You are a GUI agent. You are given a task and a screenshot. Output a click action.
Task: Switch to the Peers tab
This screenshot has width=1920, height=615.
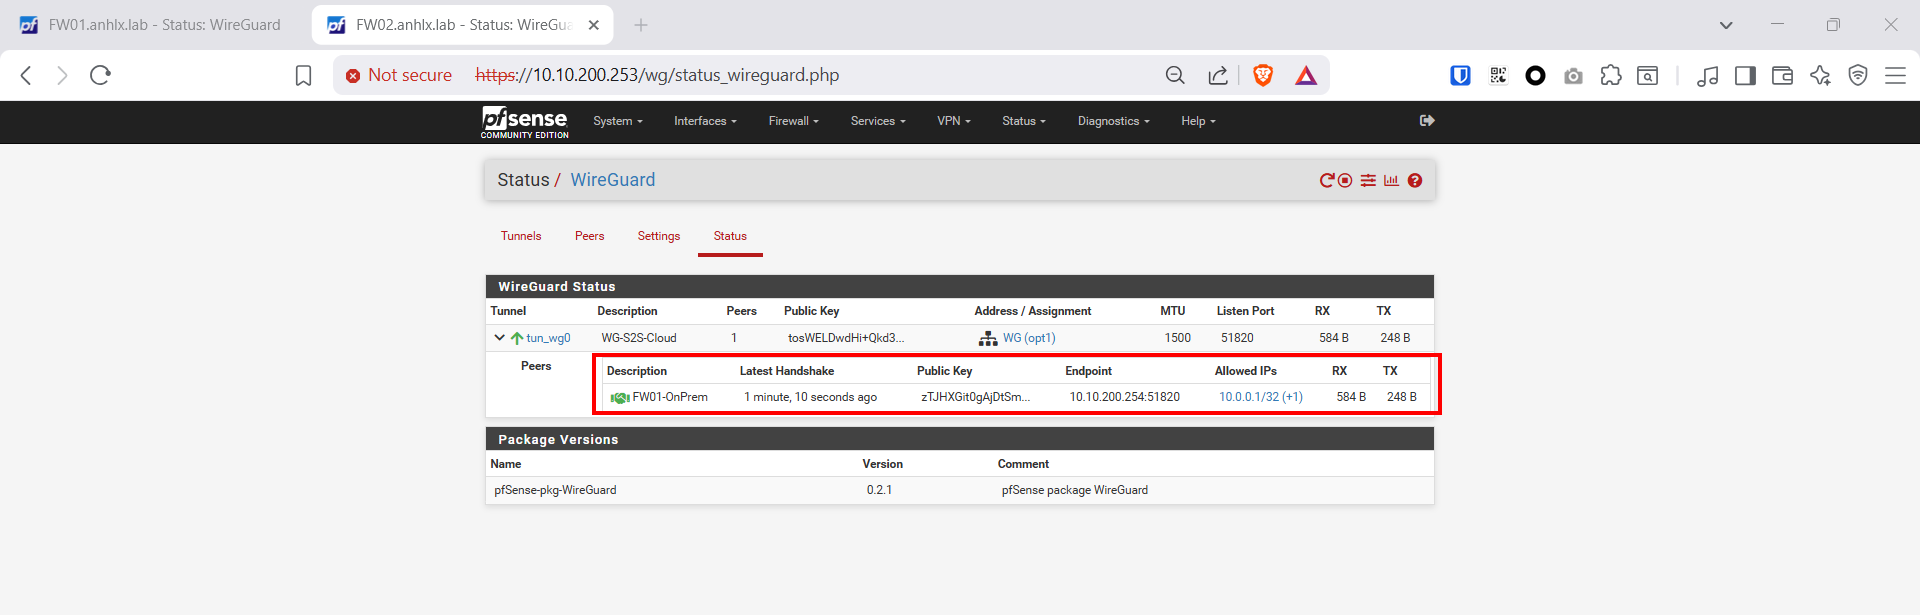pyautogui.click(x=589, y=236)
